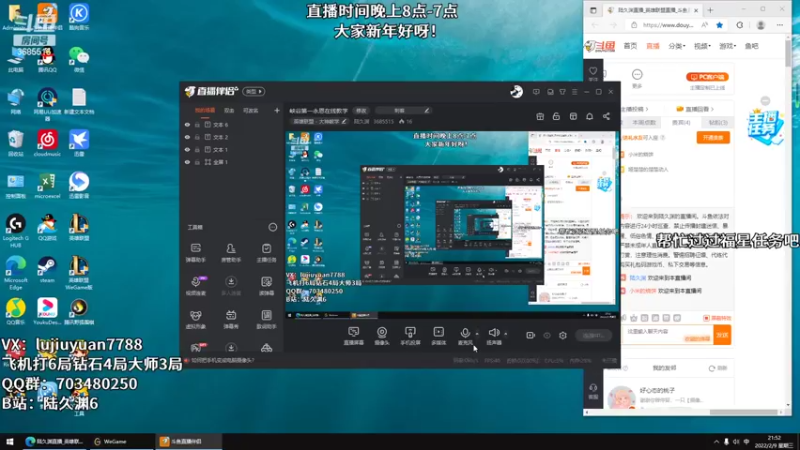Click the orange 发送 send button

click(722, 335)
